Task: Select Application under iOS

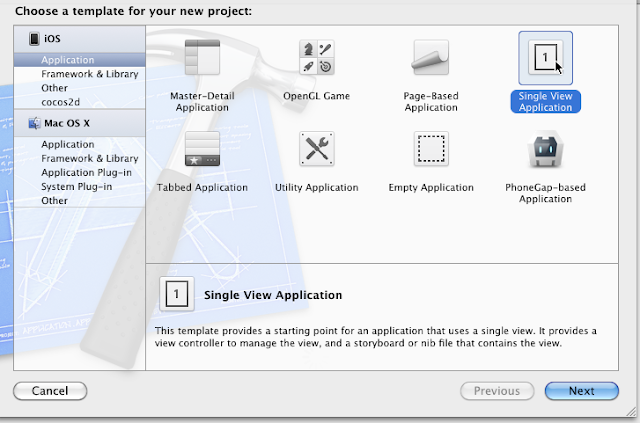Action: coord(68,60)
